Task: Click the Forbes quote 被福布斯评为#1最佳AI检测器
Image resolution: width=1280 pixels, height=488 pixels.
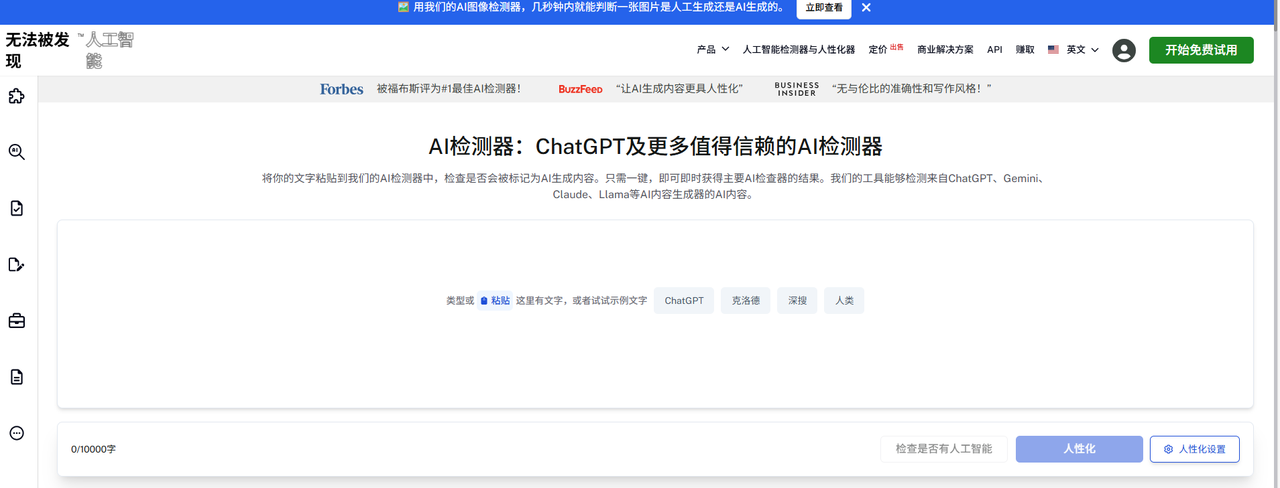Action: (449, 89)
